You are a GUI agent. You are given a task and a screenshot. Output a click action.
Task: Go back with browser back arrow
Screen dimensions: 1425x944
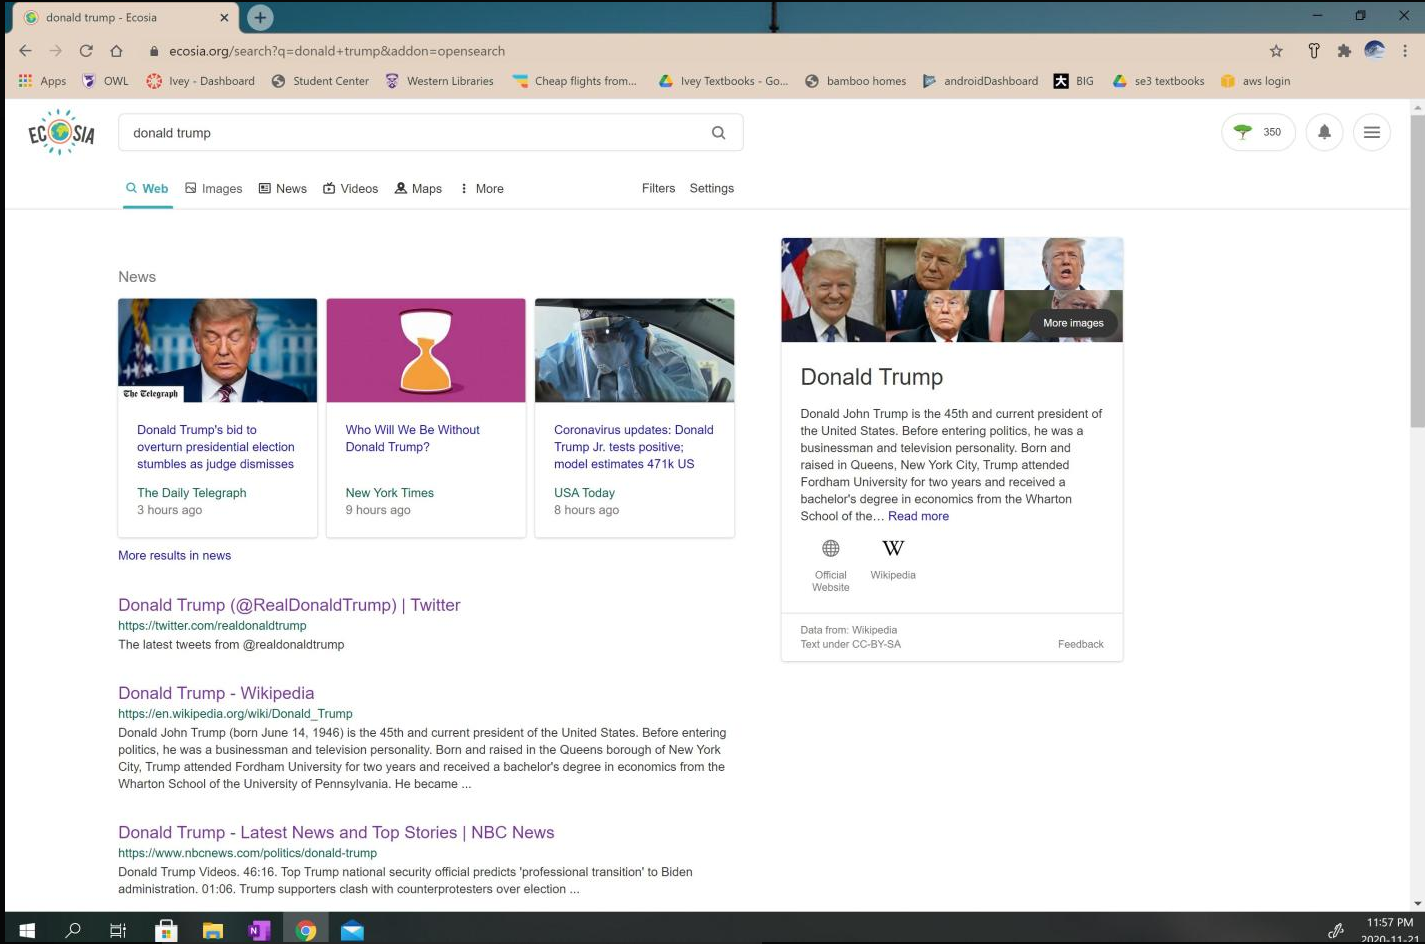coord(26,51)
